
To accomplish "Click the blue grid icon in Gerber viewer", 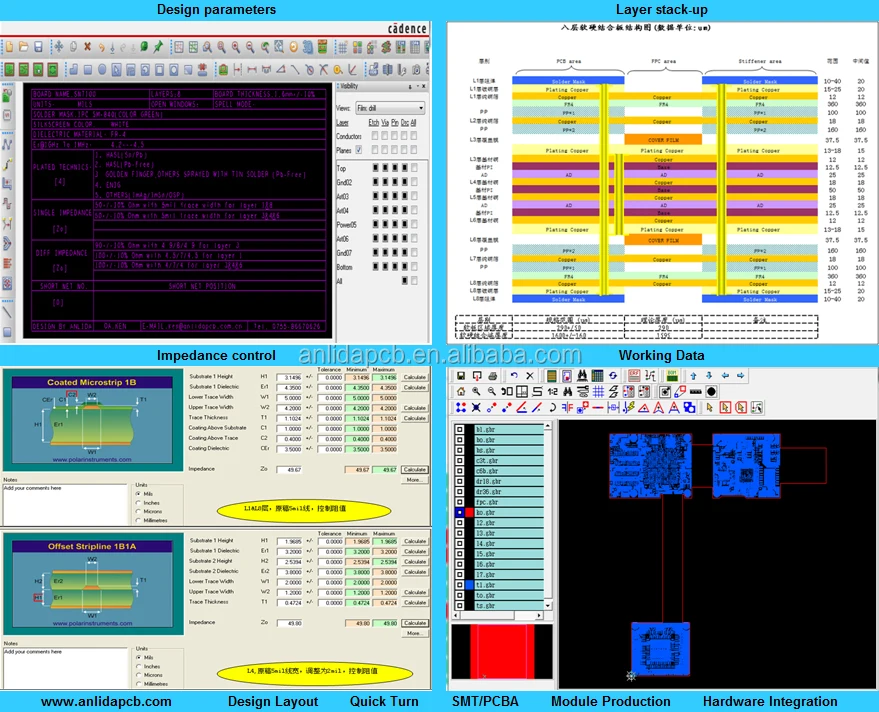I will pyautogui.click(x=598, y=391).
